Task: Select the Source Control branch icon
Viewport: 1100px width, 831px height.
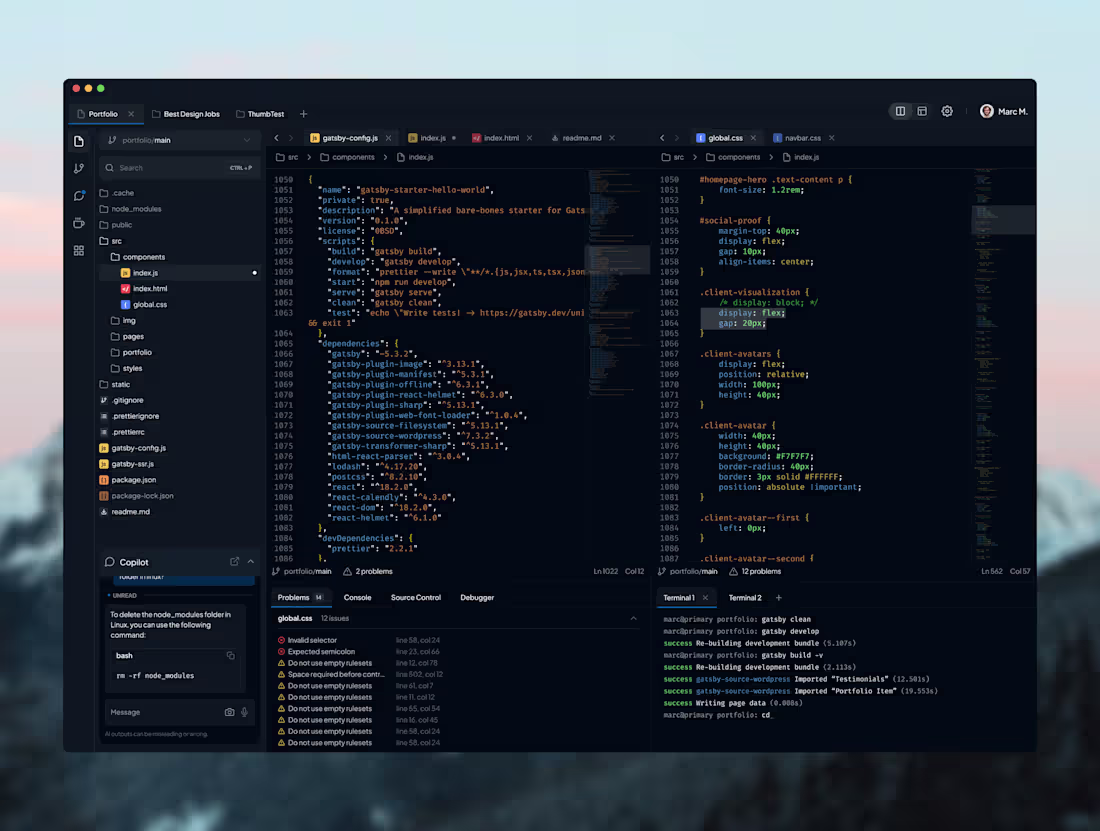Action: coord(79,168)
